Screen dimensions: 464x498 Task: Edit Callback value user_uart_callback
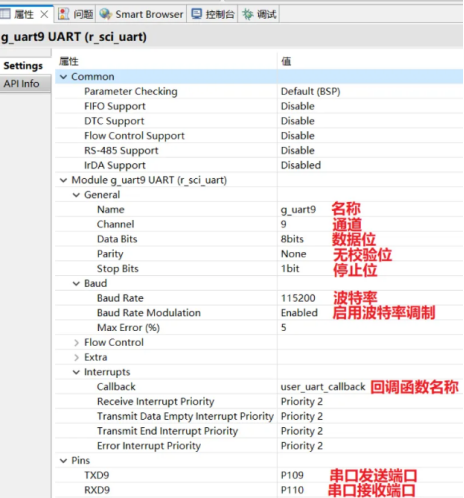tap(323, 387)
